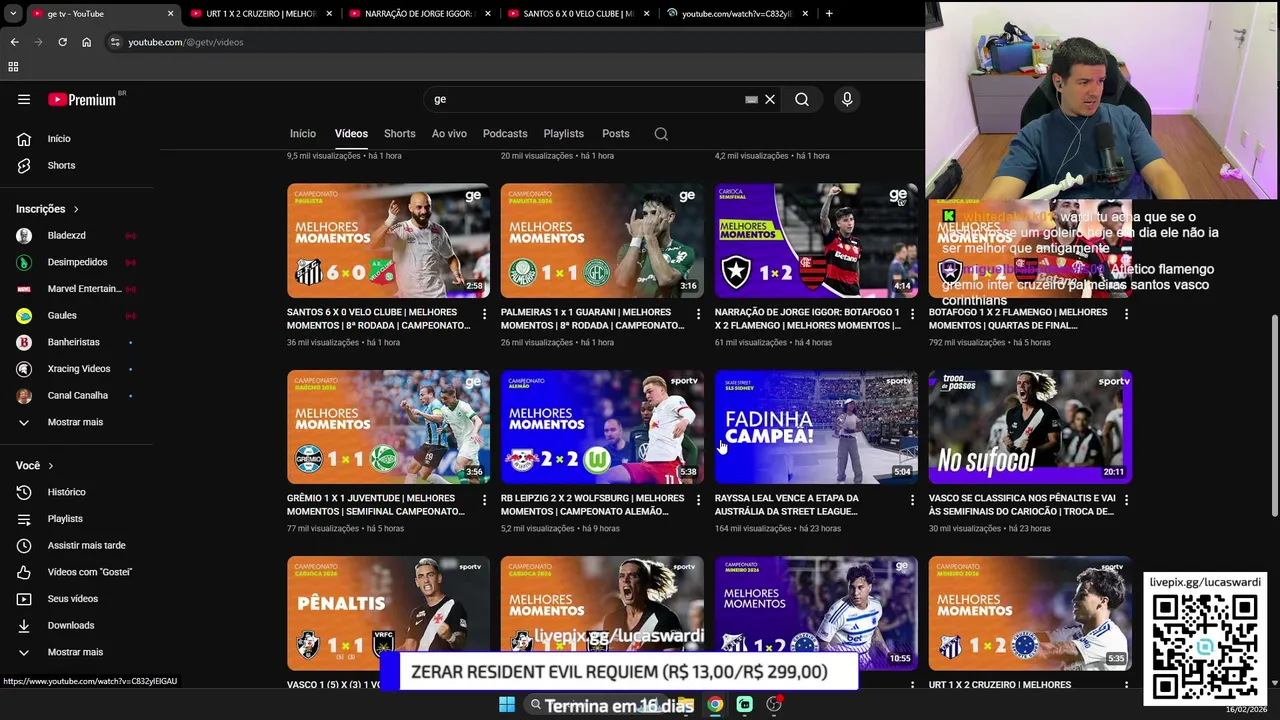
Task: Switch to URT 1 x 2 Cruzeiro browser tab
Action: 260,14
